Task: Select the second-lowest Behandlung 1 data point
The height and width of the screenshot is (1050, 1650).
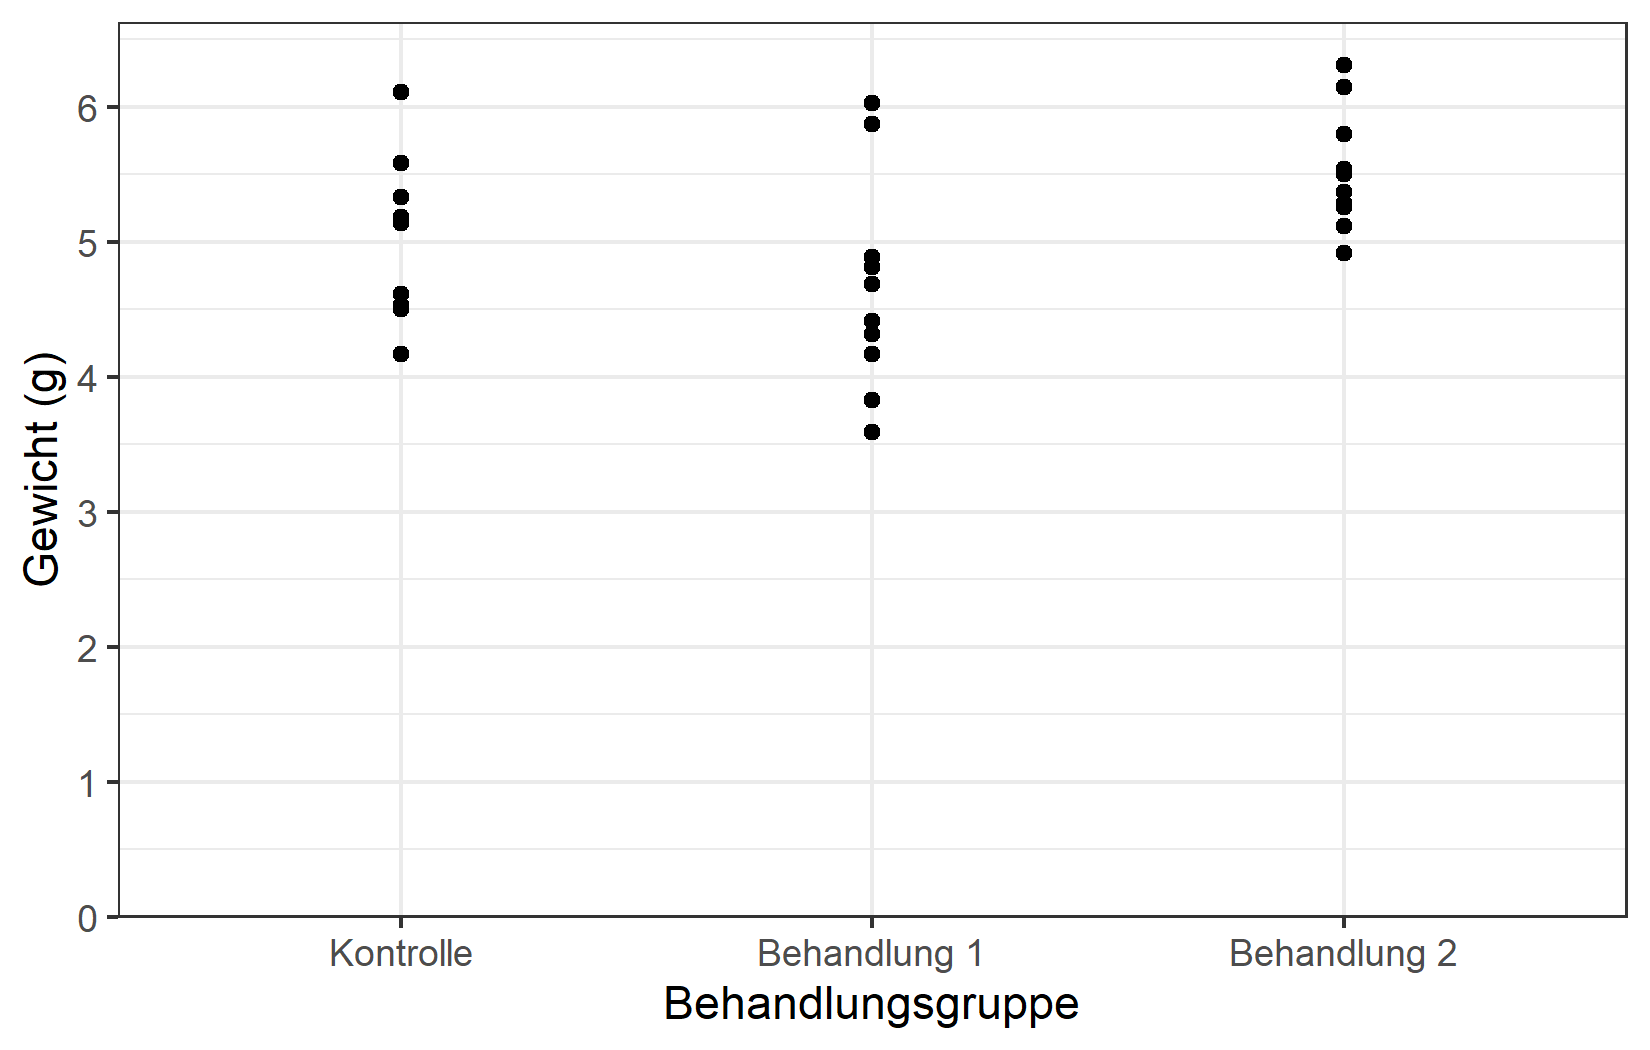Action: 872,400
